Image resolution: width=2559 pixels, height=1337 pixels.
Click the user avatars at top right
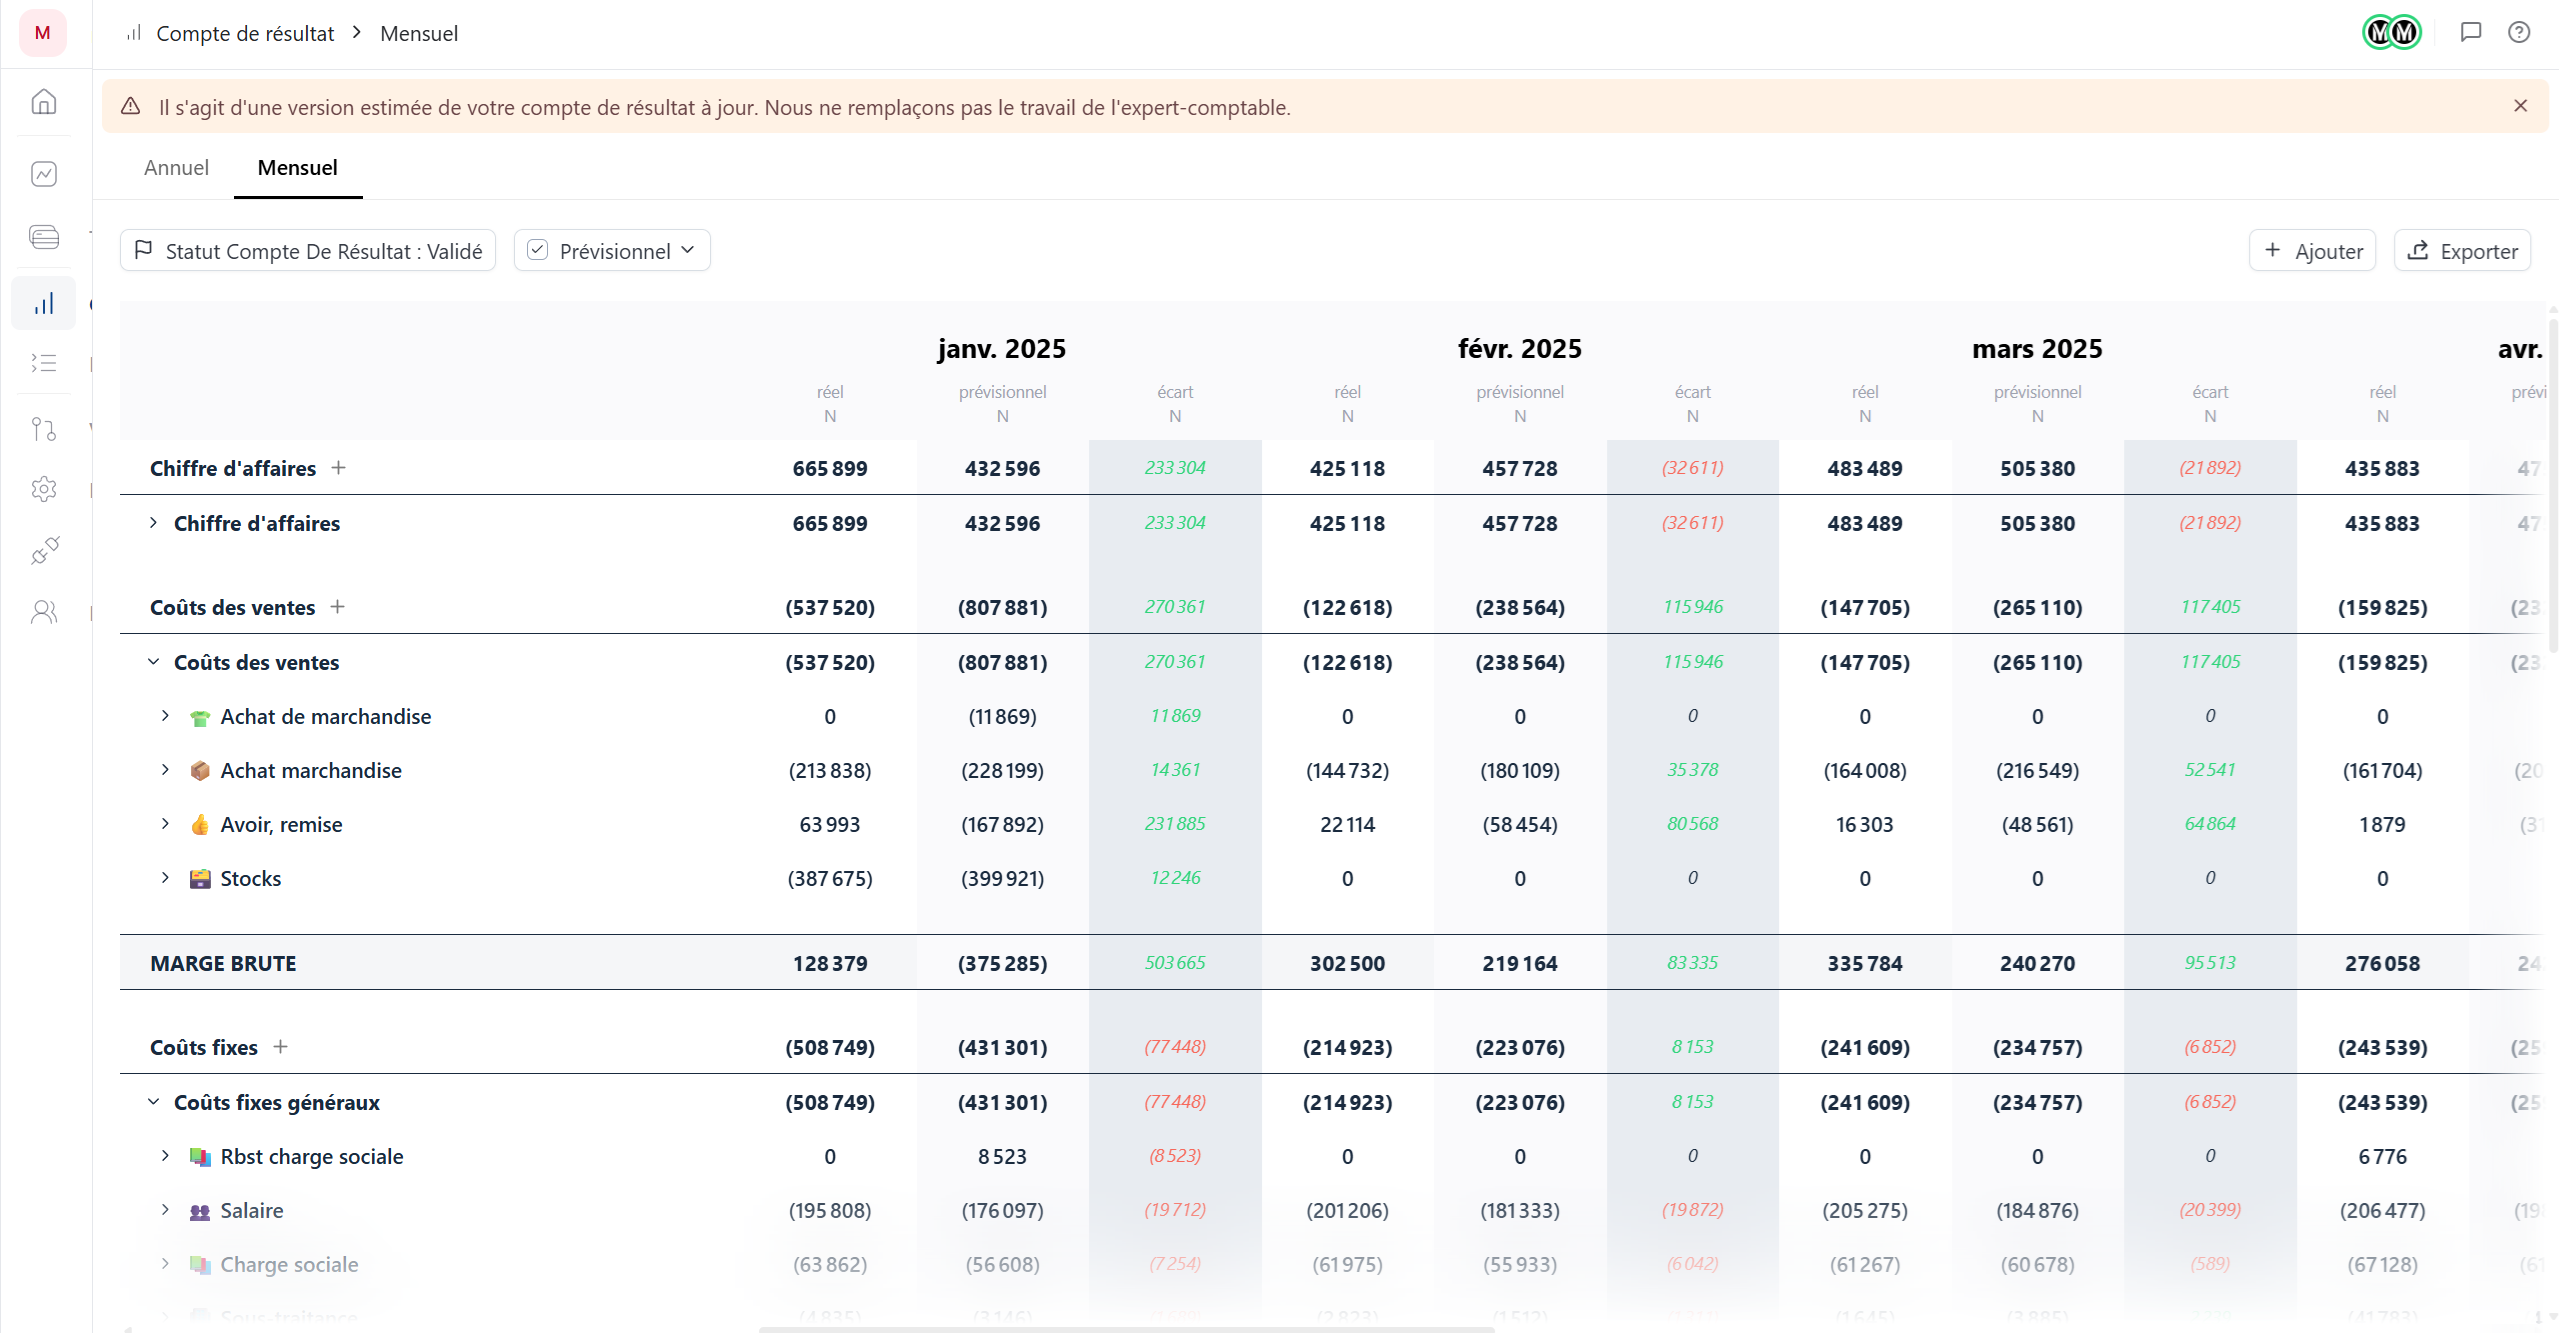[x=2392, y=32]
